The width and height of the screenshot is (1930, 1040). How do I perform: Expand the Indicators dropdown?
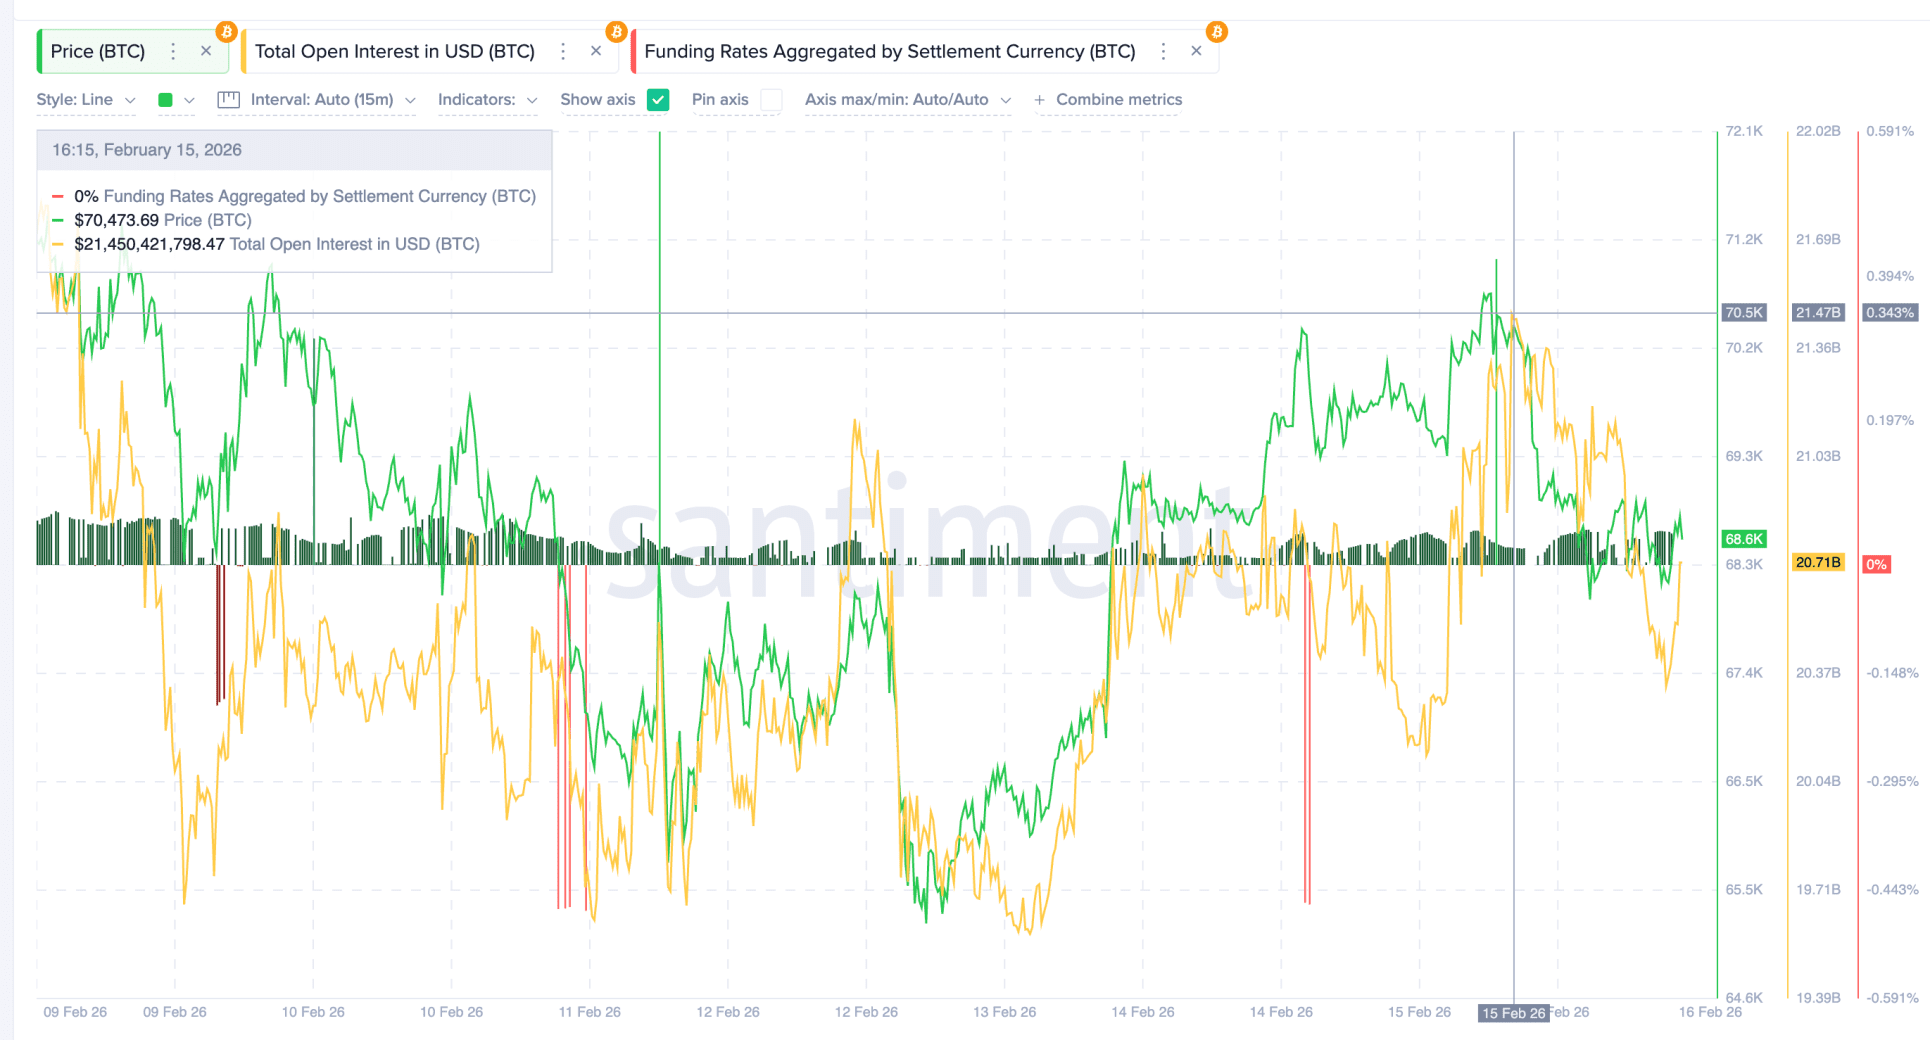pyautogui.click(x=487, y=100)
